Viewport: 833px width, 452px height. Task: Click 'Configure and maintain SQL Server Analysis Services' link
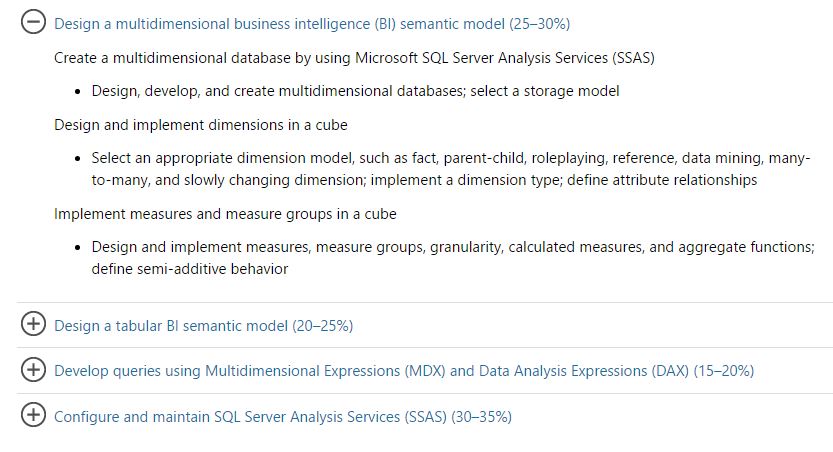[x=282, y=416]
